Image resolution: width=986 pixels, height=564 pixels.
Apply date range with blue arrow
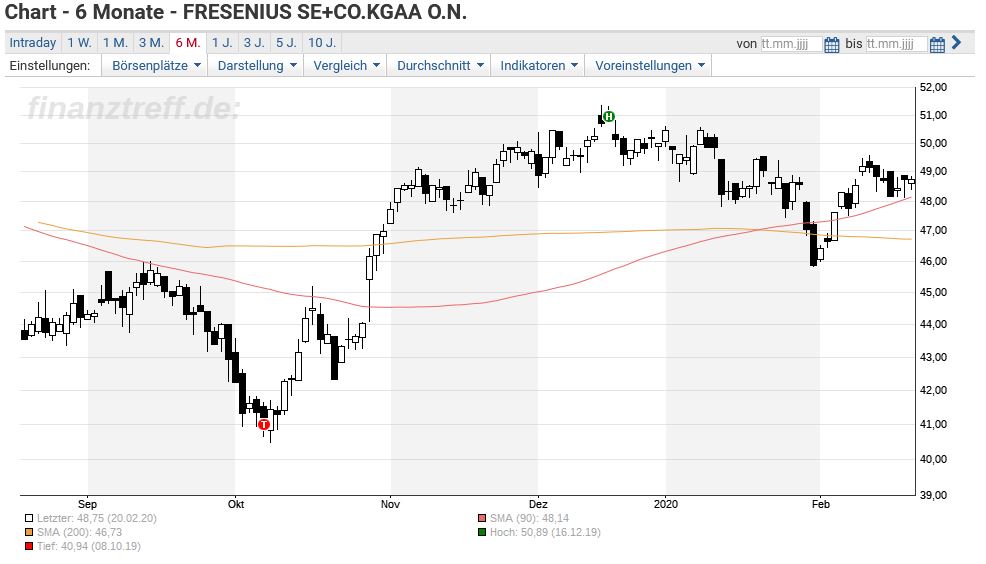(956, 43)
